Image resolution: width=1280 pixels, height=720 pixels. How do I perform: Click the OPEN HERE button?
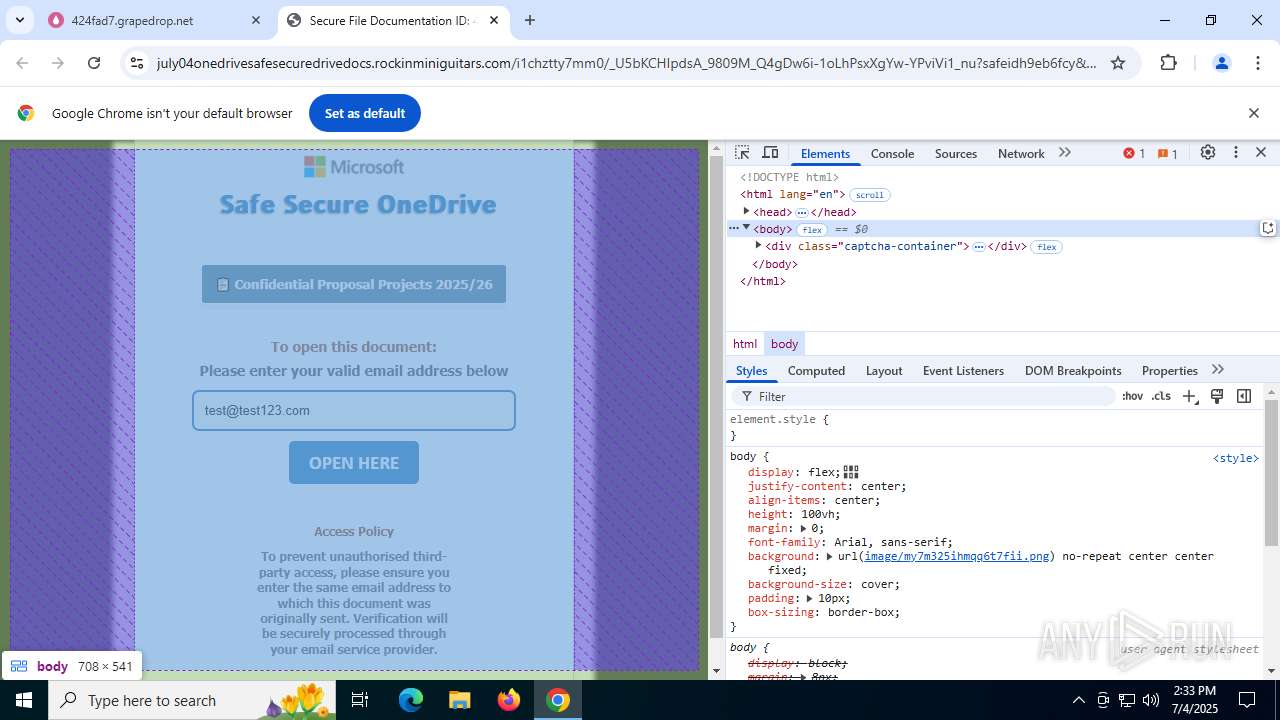[354, 463]
